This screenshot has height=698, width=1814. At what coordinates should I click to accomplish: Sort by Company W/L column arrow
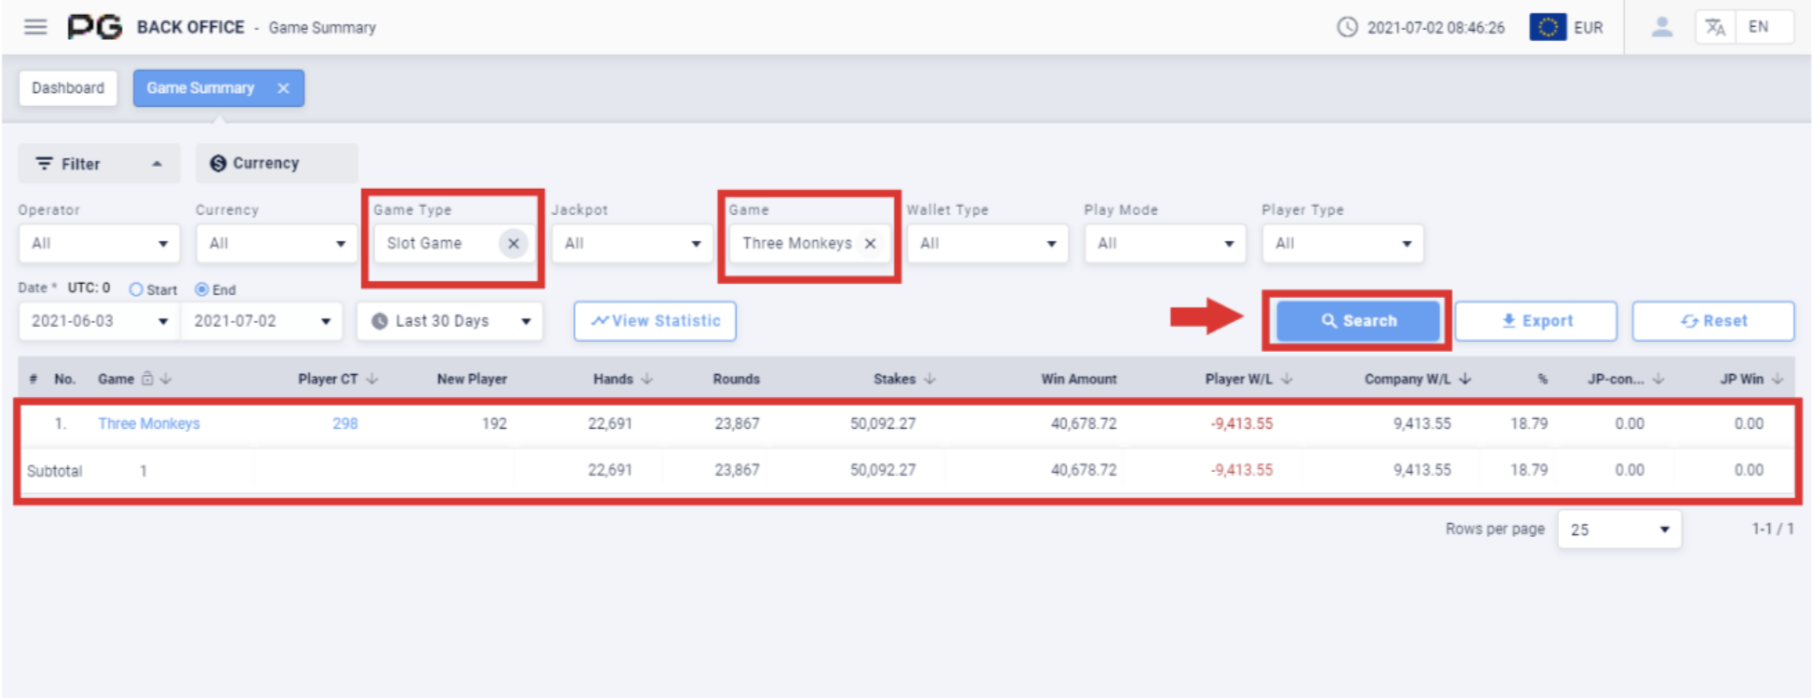(x=1465, y=379)
